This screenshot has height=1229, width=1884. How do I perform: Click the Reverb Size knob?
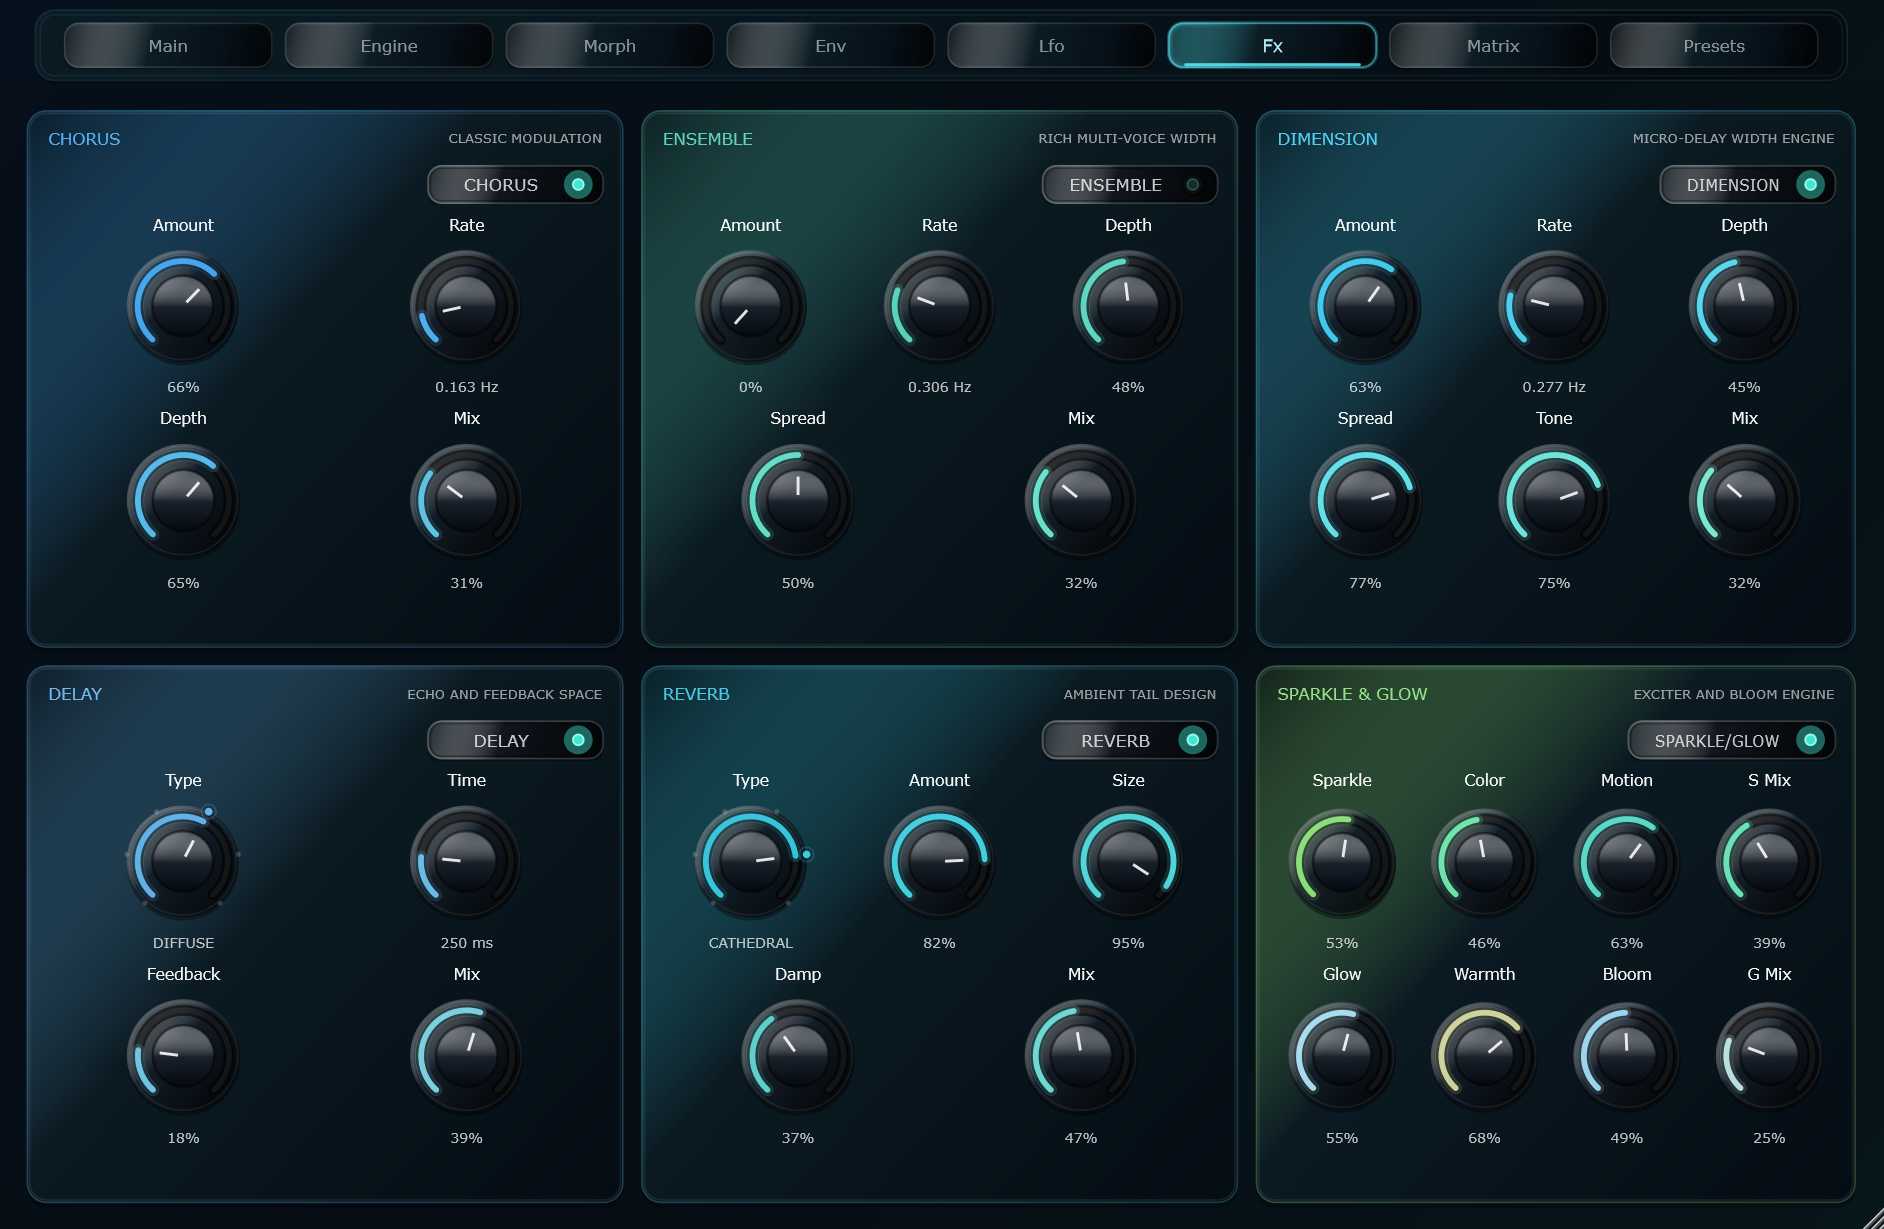[x=1128, y=861]
